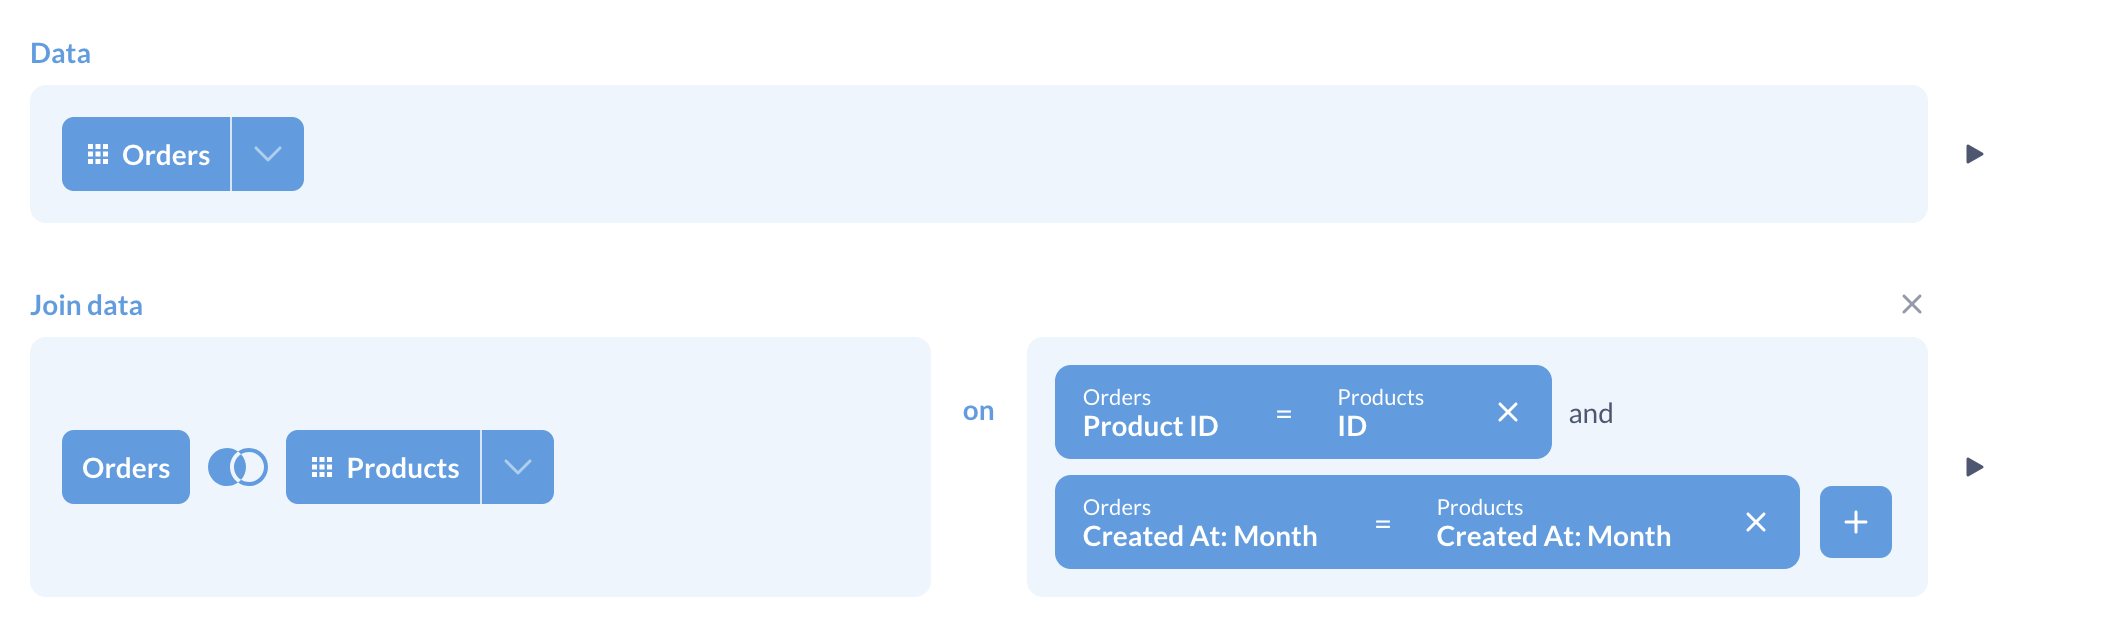Change the operator in the Product ID condition
Viewport: 2112px width, 620px height.
(x=1284, y=414)
